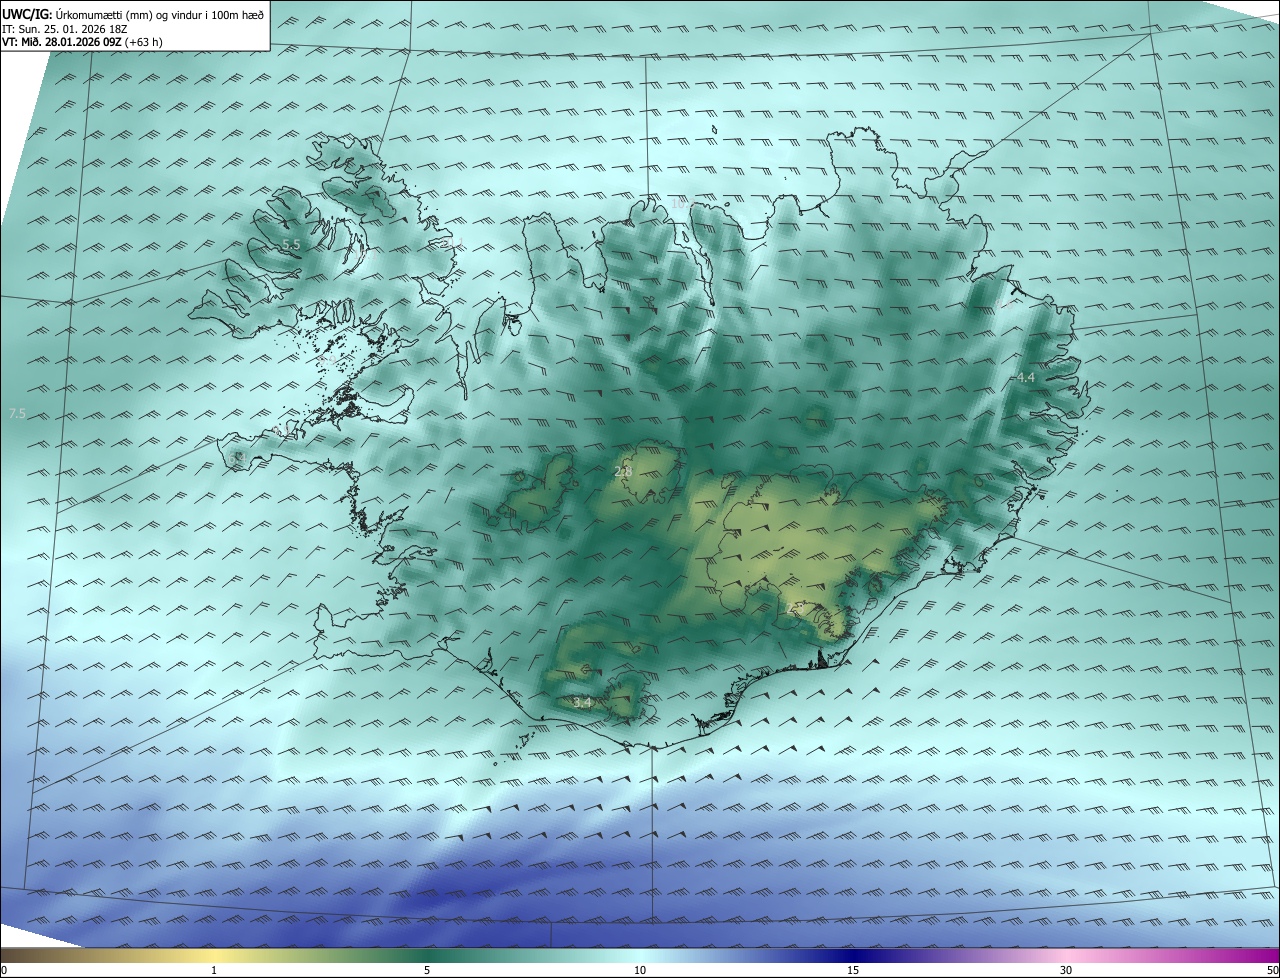Click the 4.4 value in eastern Iceland
Viewport: 1280px width, 978px height.
click(x=1025, y=378)
